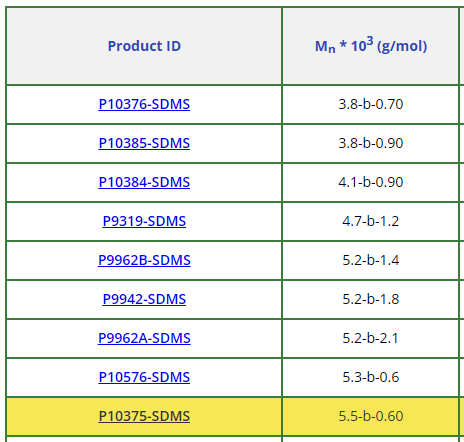Select the 4.7-b-1.2 table cell
The width and height of the screenshot is (464, 442).
[371, 221]
